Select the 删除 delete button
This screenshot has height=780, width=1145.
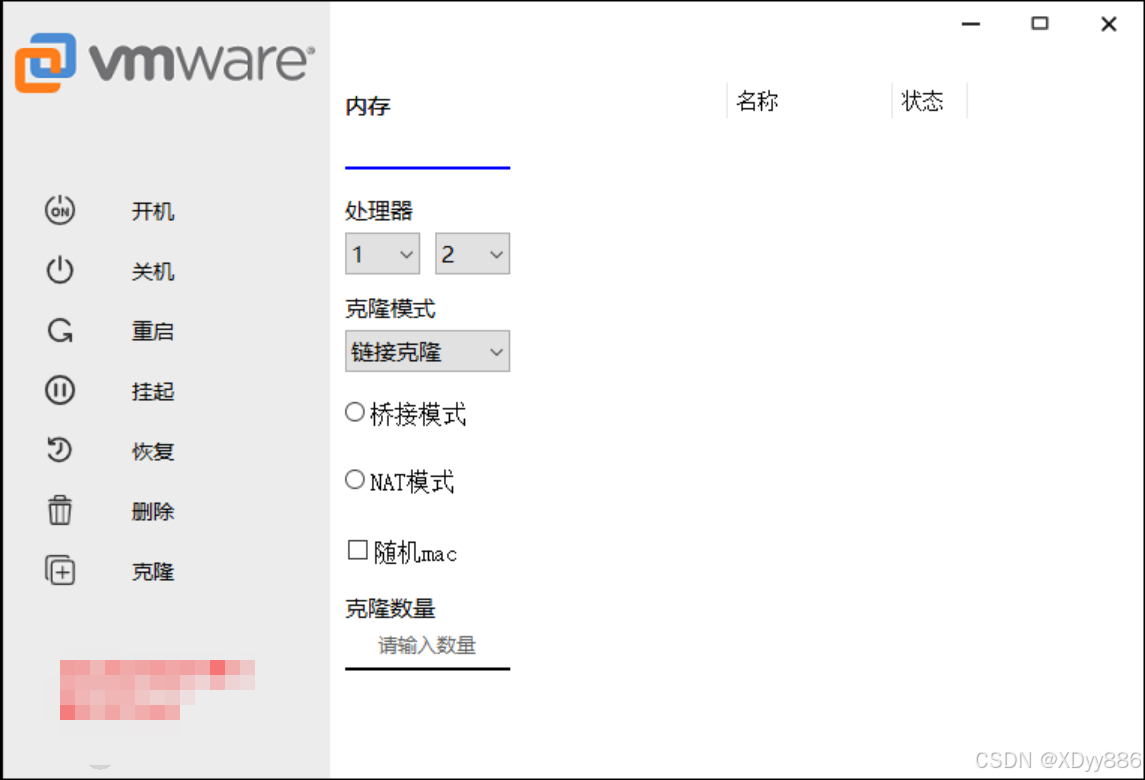tap(153, 511)
